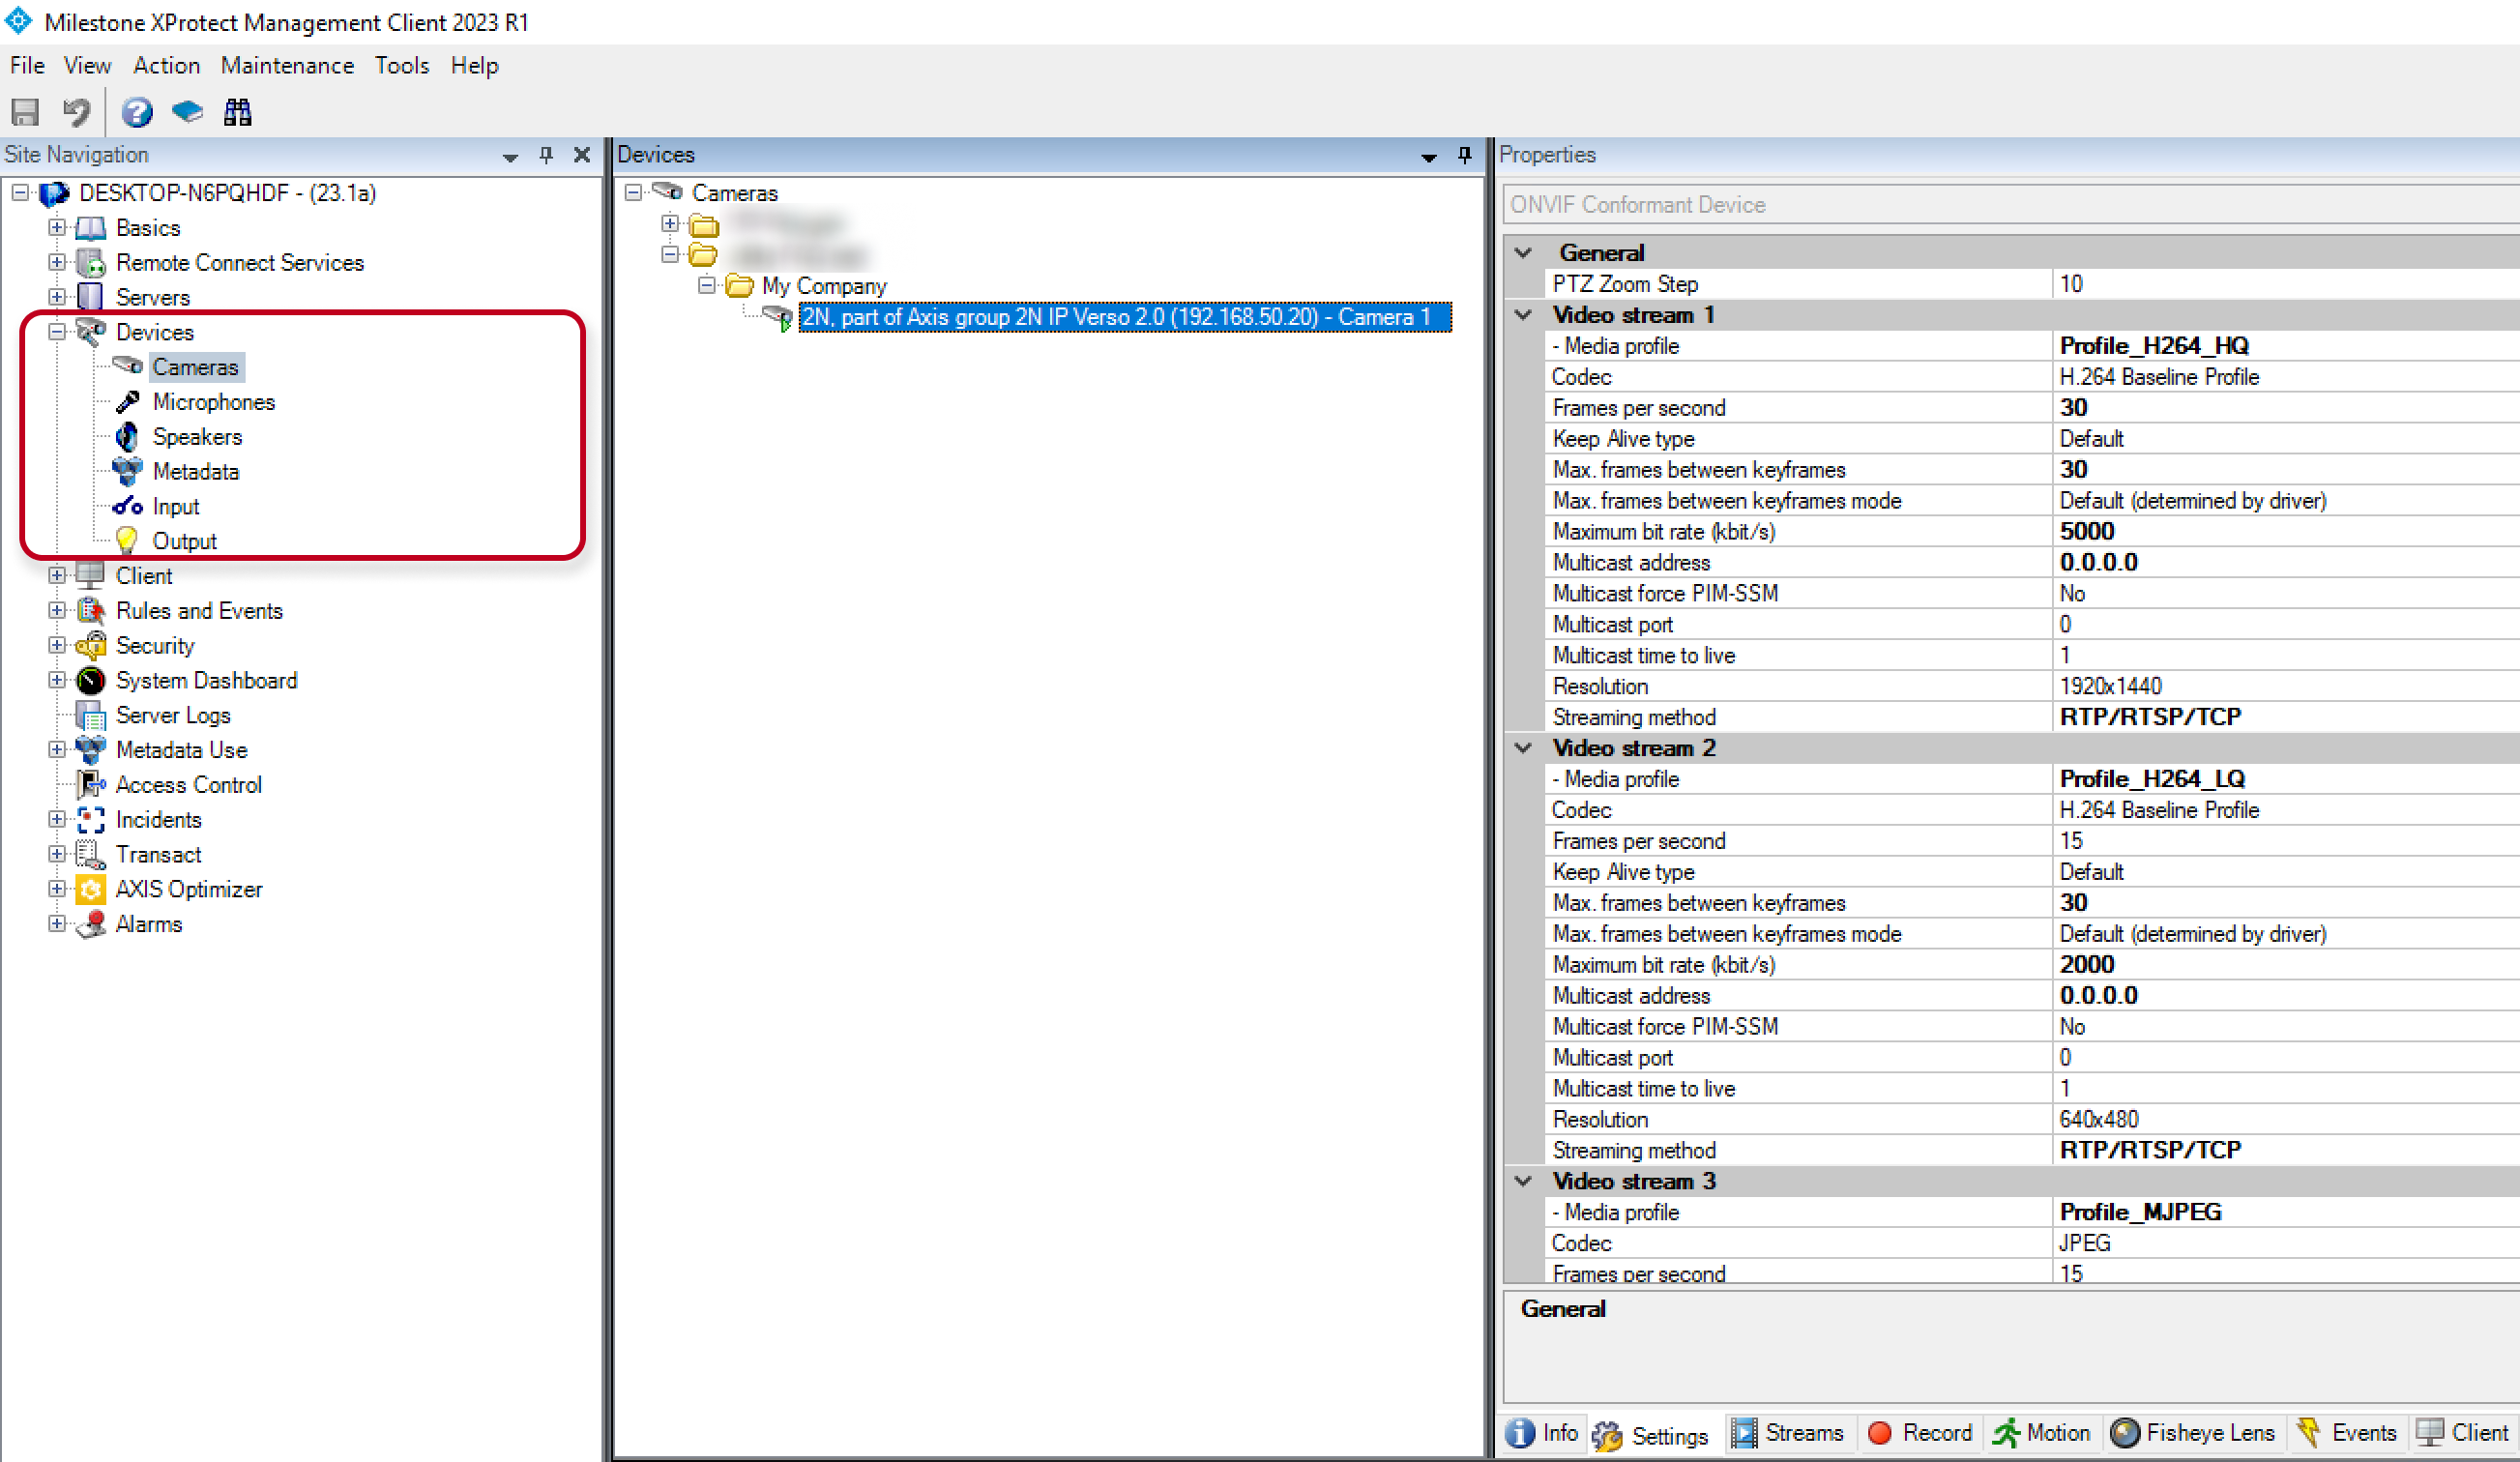Collapse the Video stream 1 section
The width and height of the screenshot is (2520, 1462).
pos(1523,315)
